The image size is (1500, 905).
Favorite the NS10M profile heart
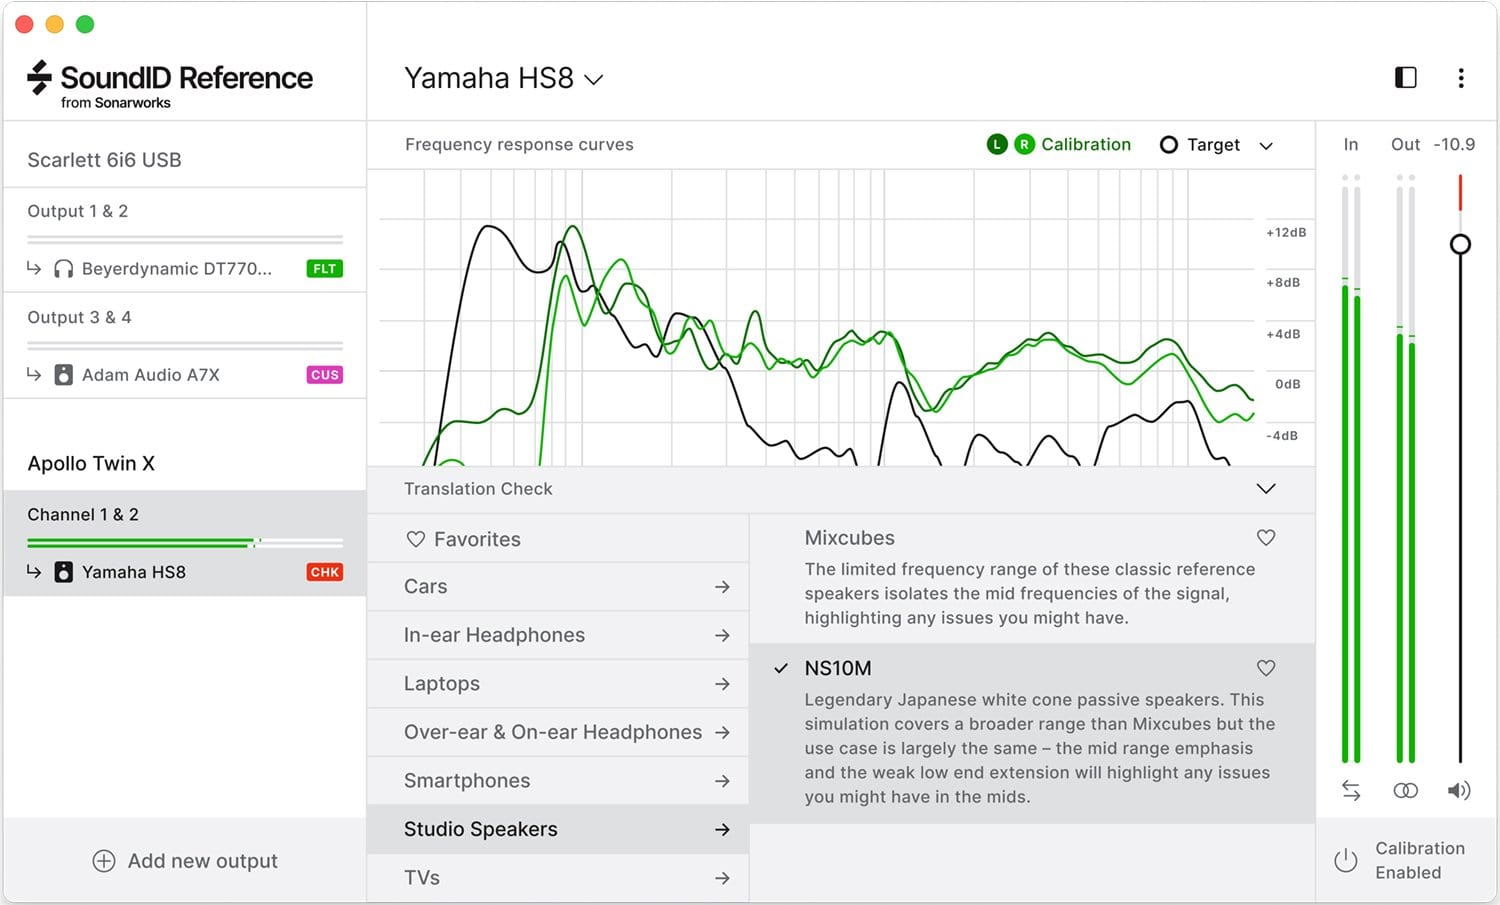coord(1266,668)
